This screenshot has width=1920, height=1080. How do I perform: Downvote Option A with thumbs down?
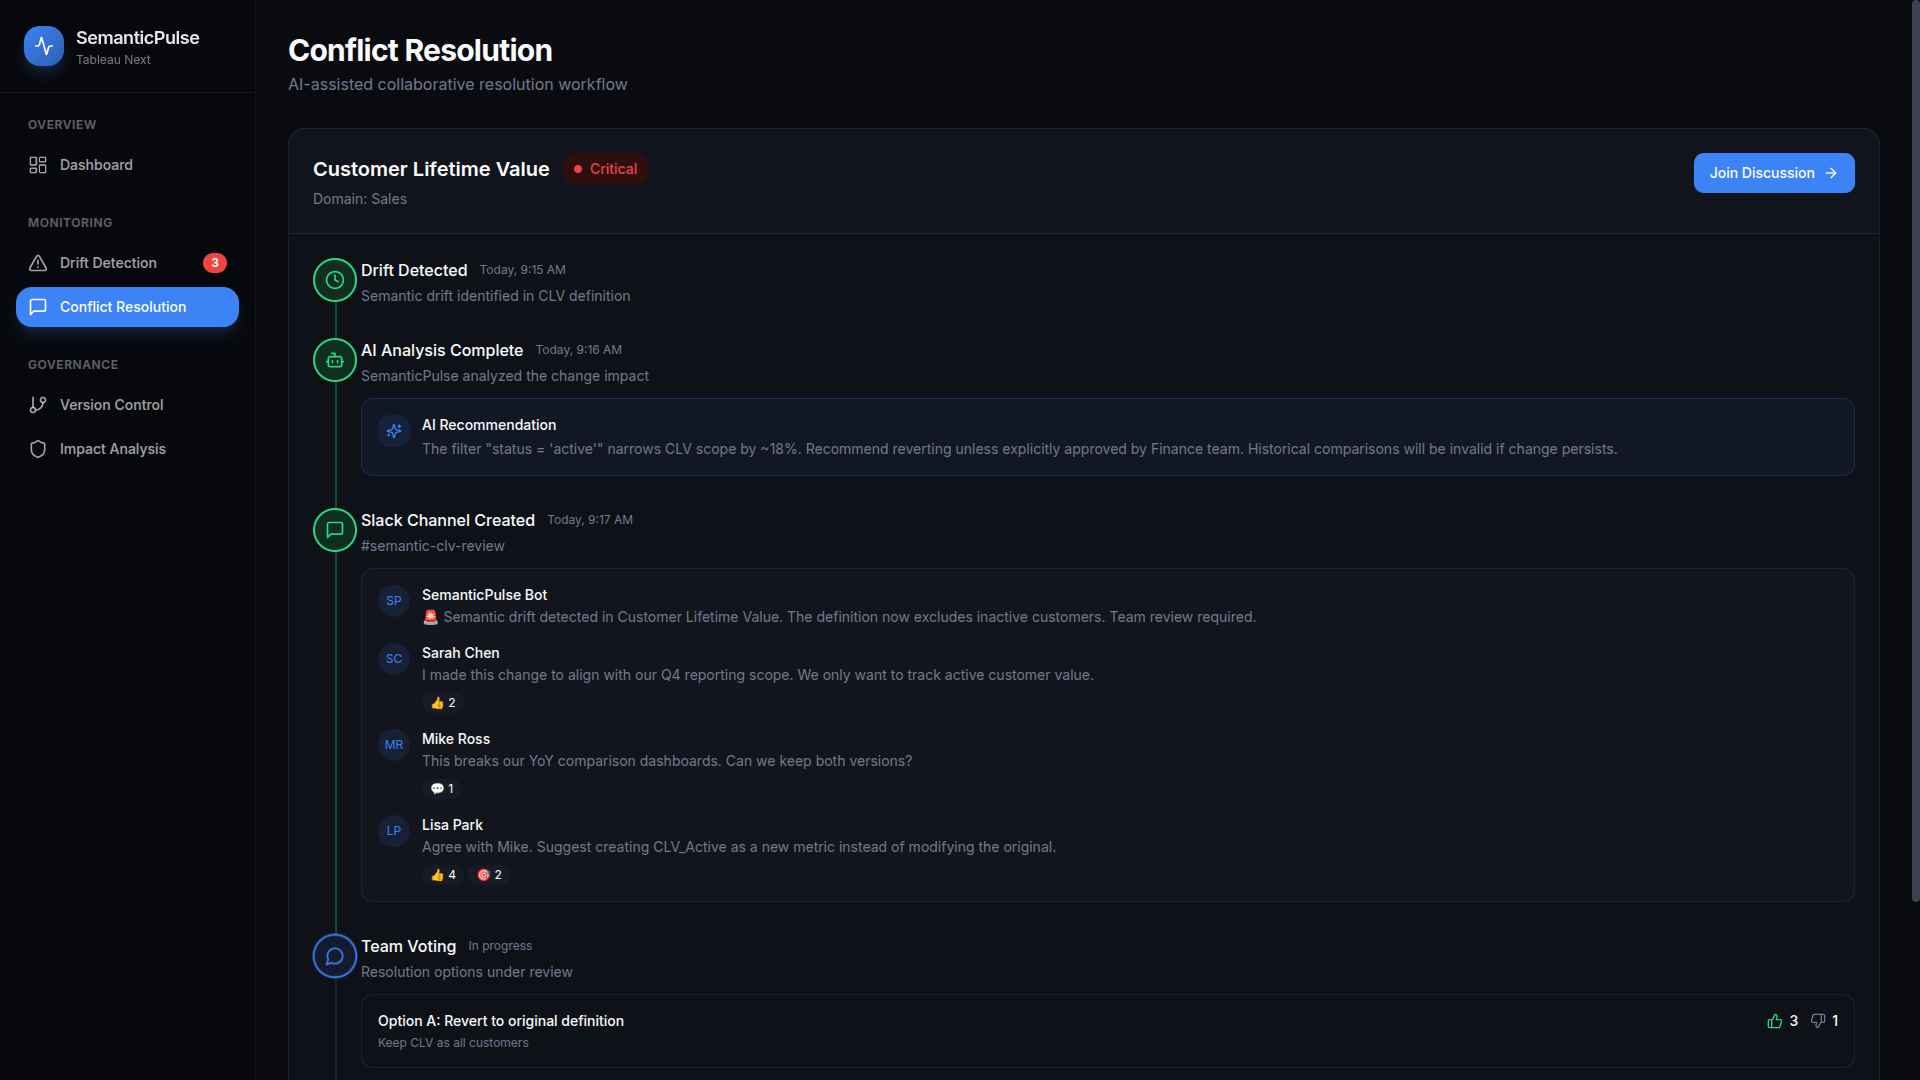tap(1818, 1021)
